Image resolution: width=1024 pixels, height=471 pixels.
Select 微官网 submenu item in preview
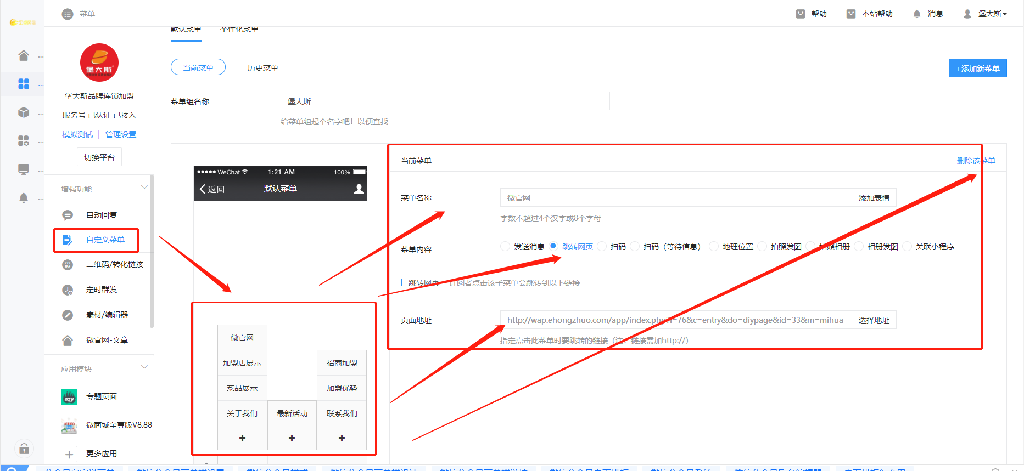[242, 338]
